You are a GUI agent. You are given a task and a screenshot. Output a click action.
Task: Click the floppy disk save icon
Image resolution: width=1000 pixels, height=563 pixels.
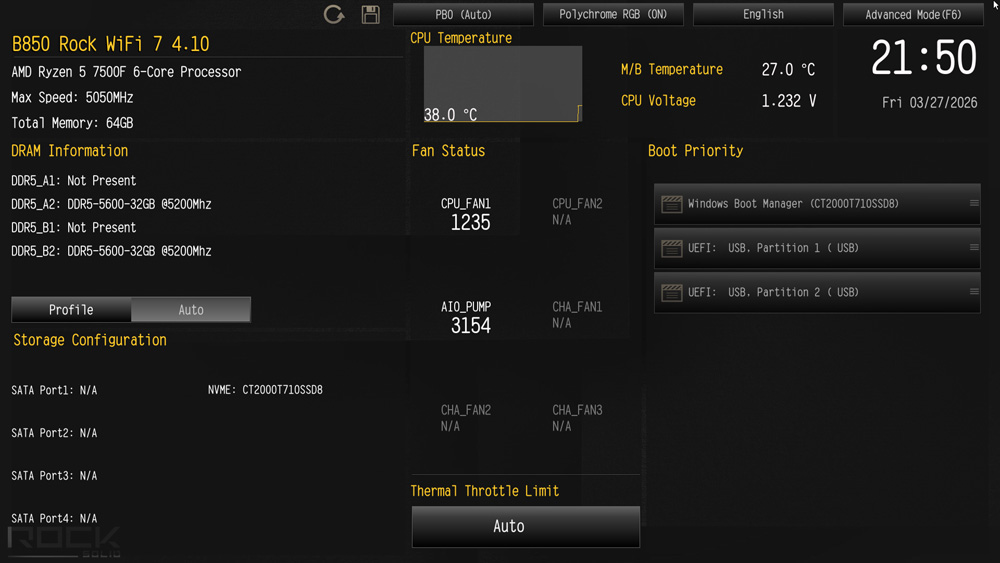coord(370,15)
